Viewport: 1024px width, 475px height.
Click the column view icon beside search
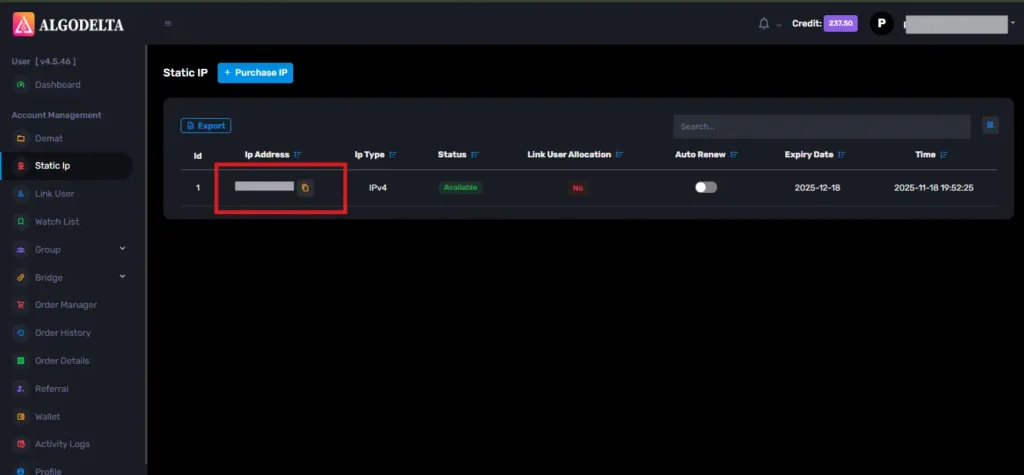pos(990,125)
